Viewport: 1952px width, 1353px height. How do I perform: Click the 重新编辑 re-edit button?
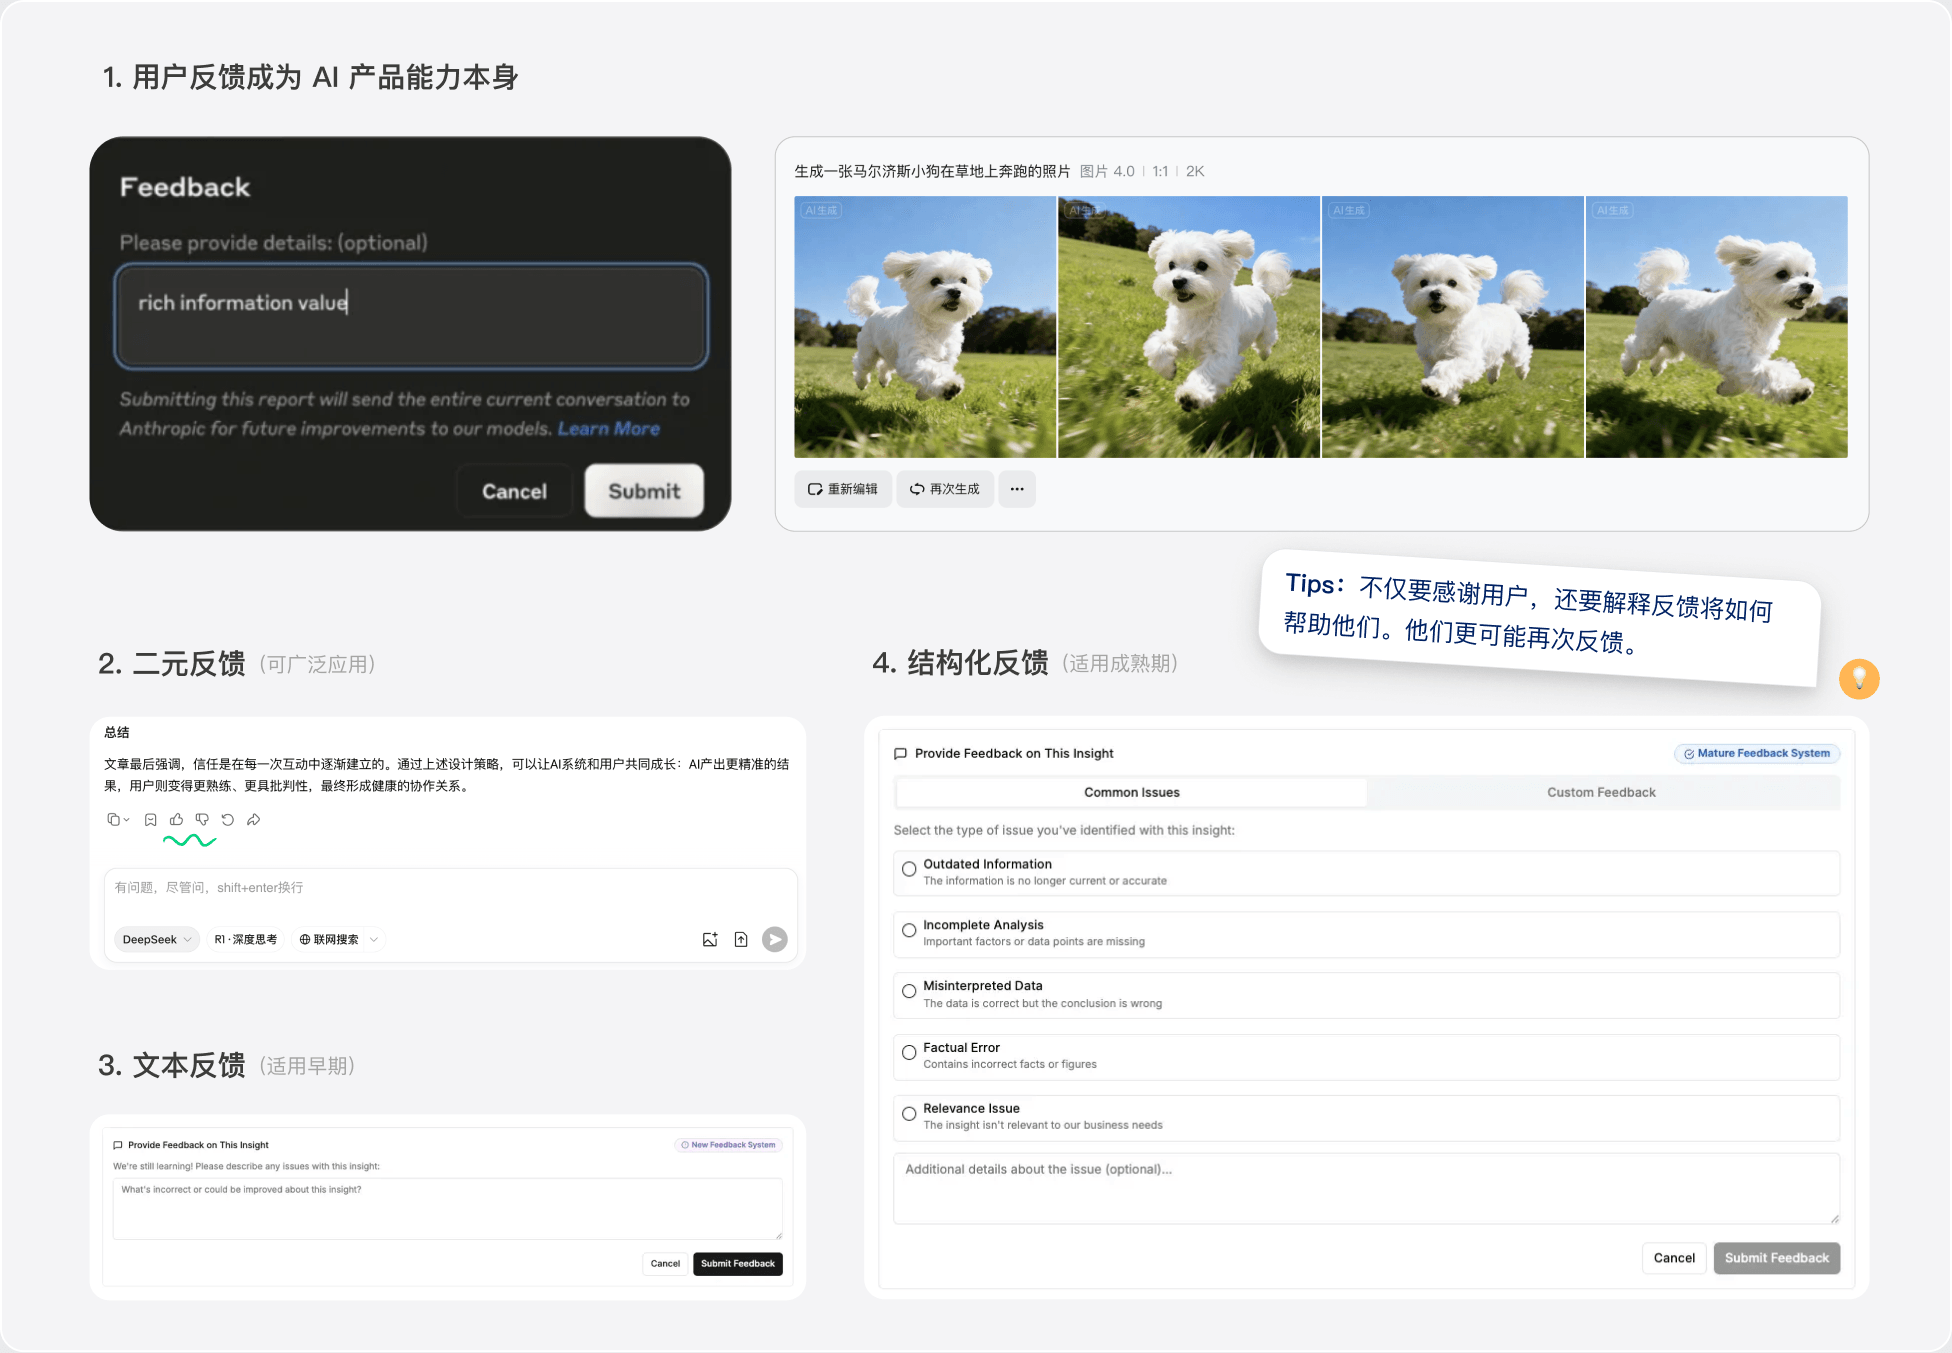(843, 489)
